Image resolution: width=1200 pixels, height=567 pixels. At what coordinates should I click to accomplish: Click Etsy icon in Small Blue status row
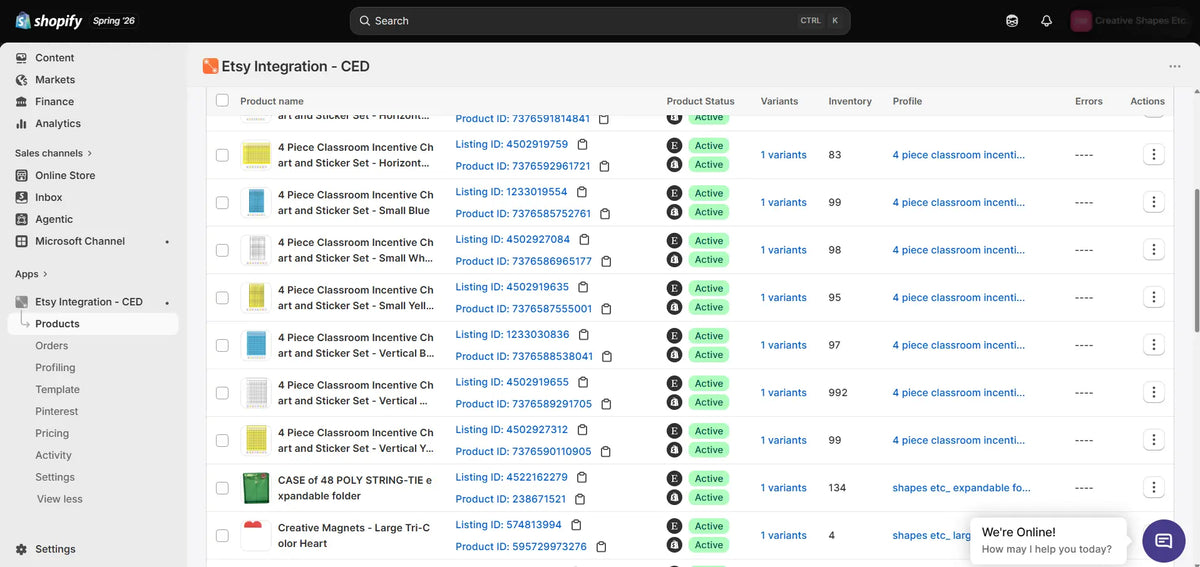(674, 193)
